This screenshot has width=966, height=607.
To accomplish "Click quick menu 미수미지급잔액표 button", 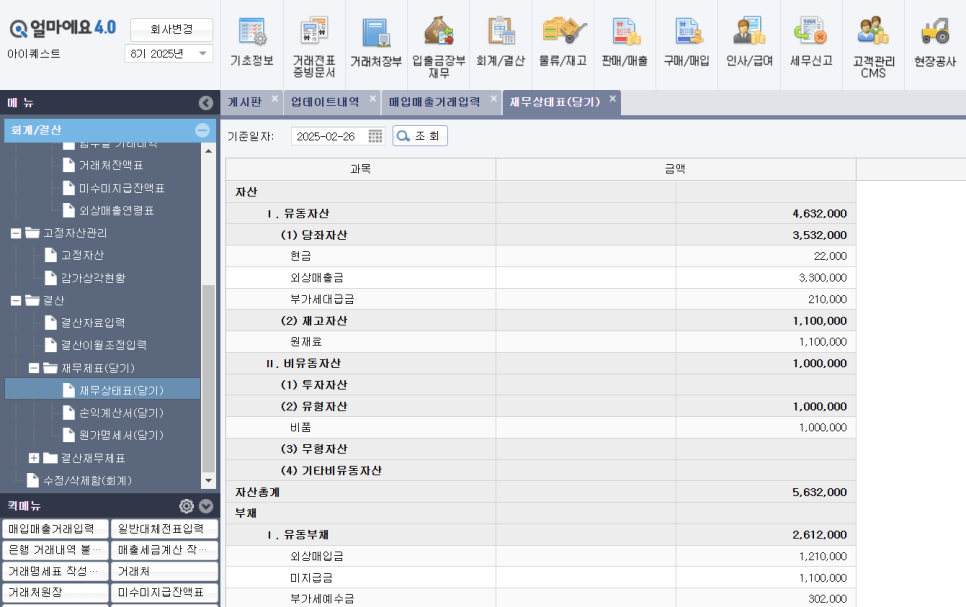I will 164,592.
